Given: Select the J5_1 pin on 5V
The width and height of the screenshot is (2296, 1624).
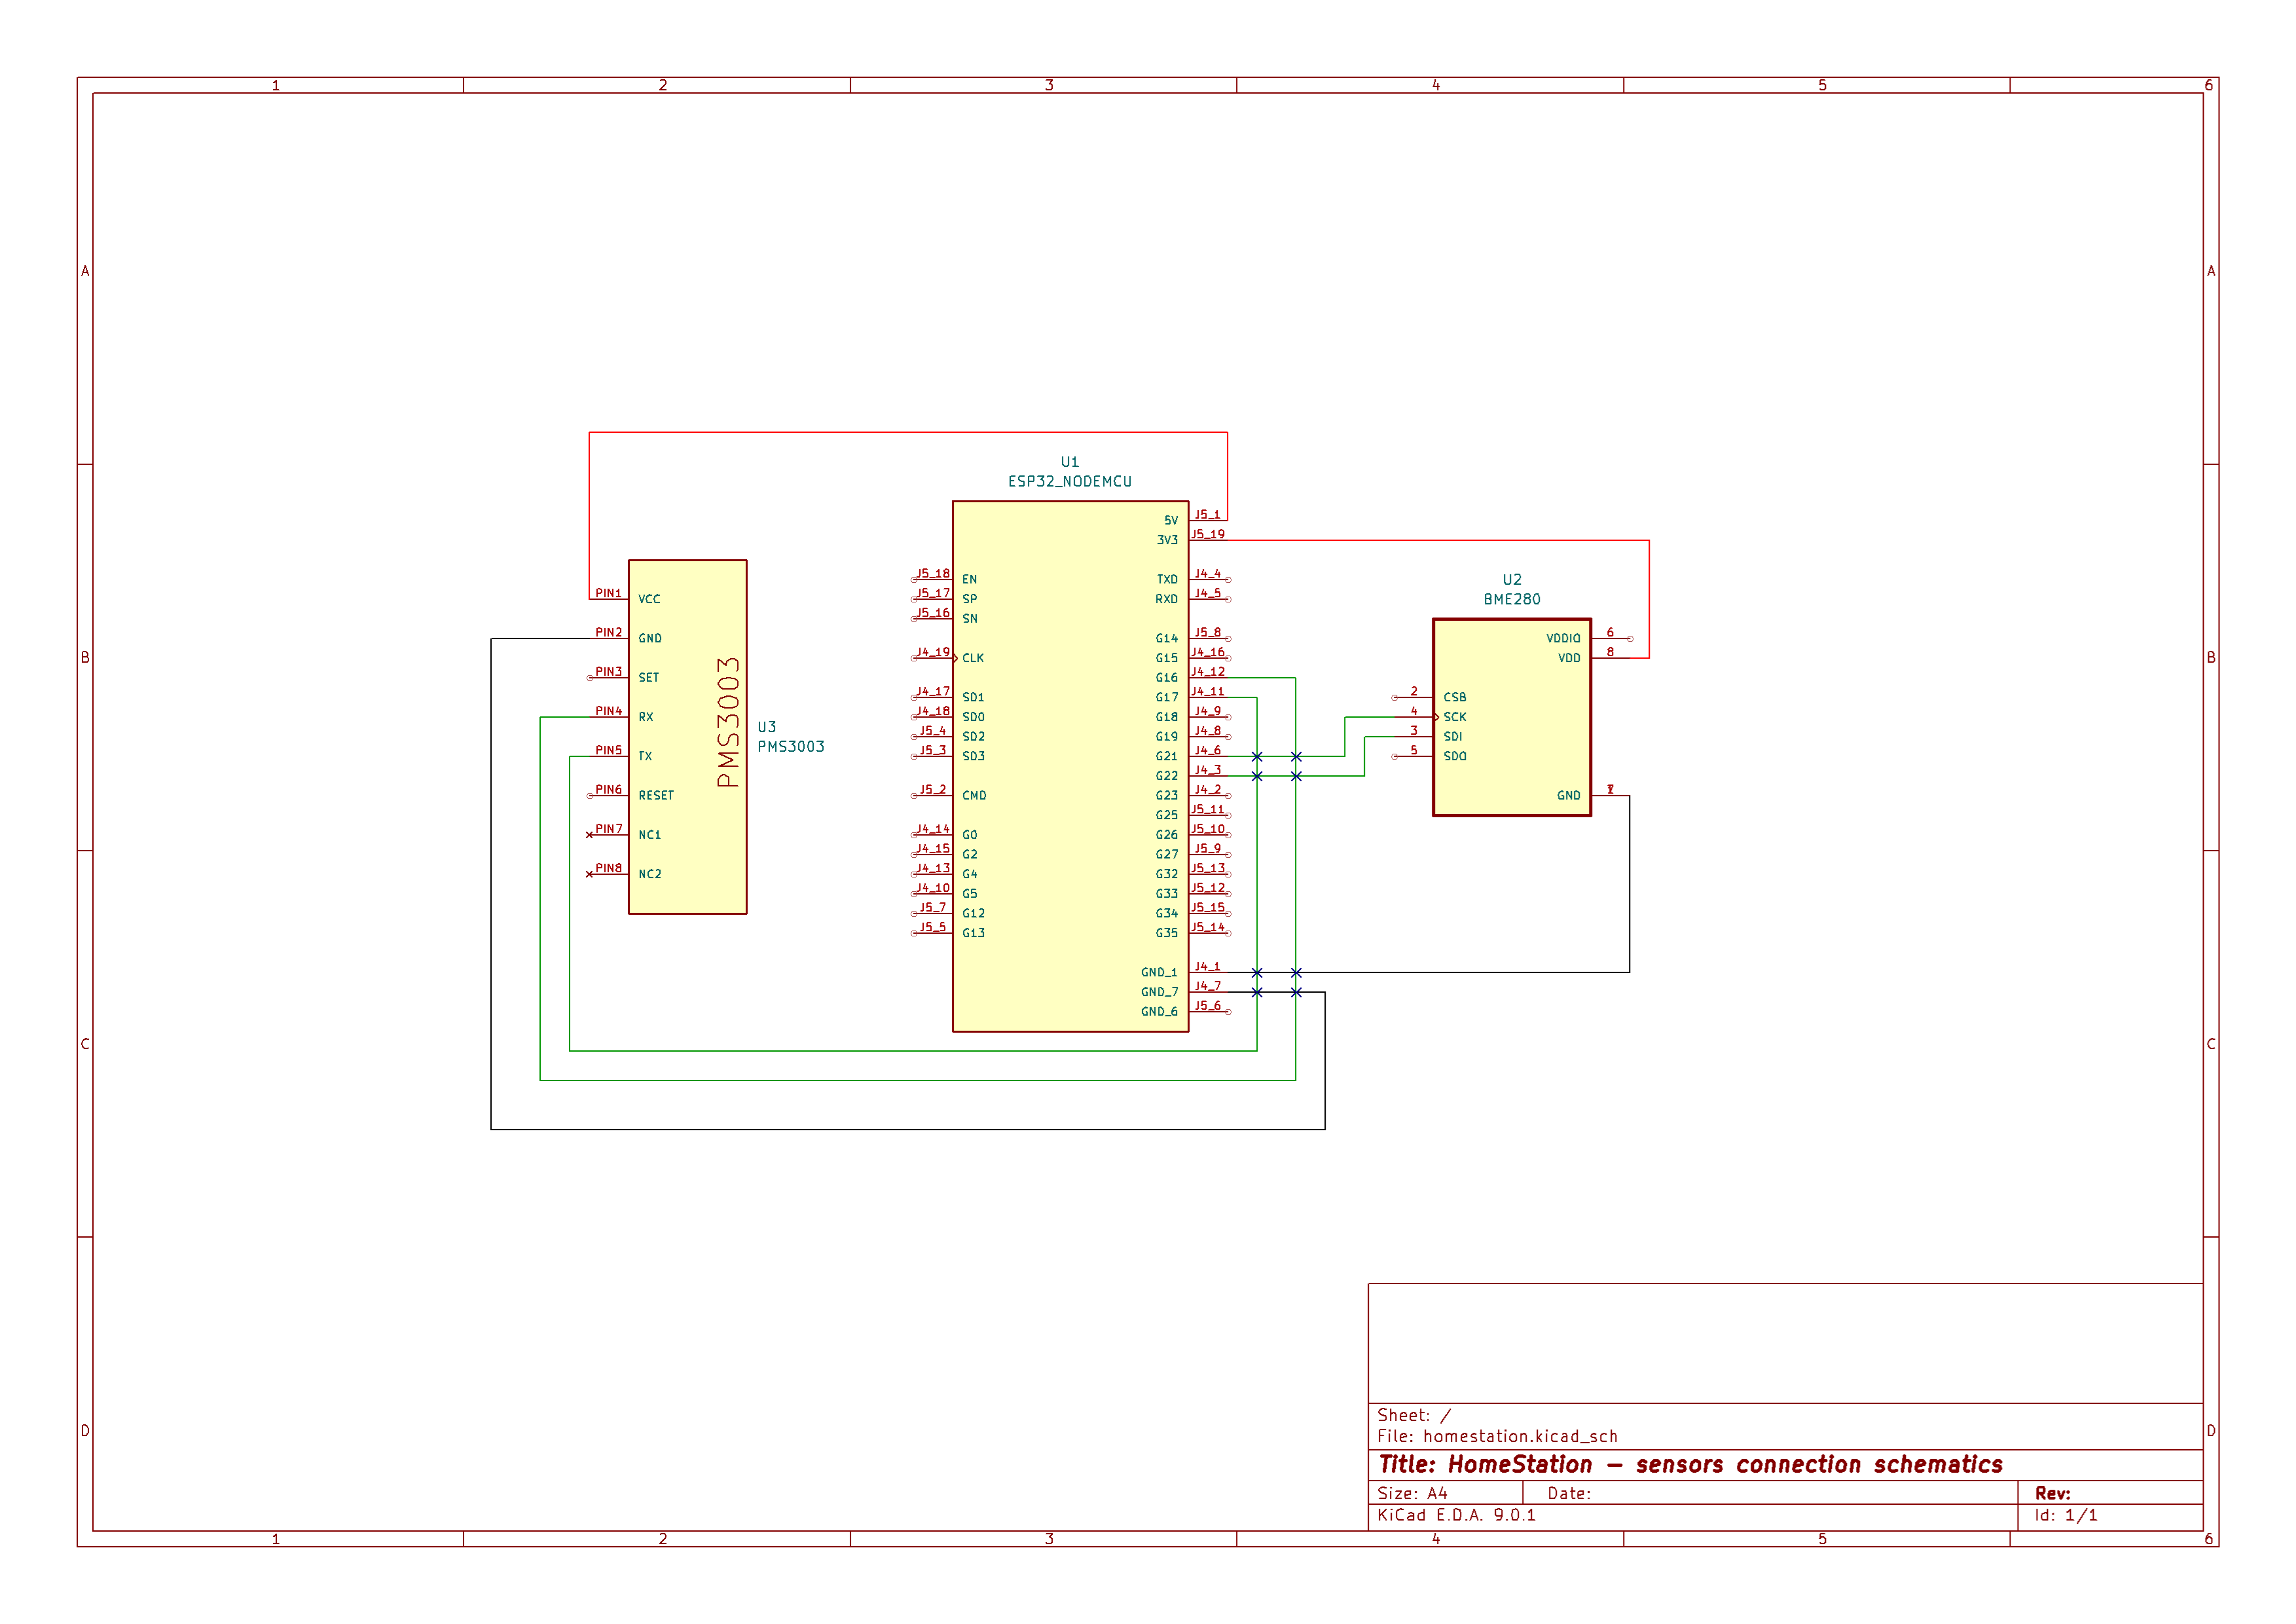Looking at the screenshot, I should [1207, 514].
